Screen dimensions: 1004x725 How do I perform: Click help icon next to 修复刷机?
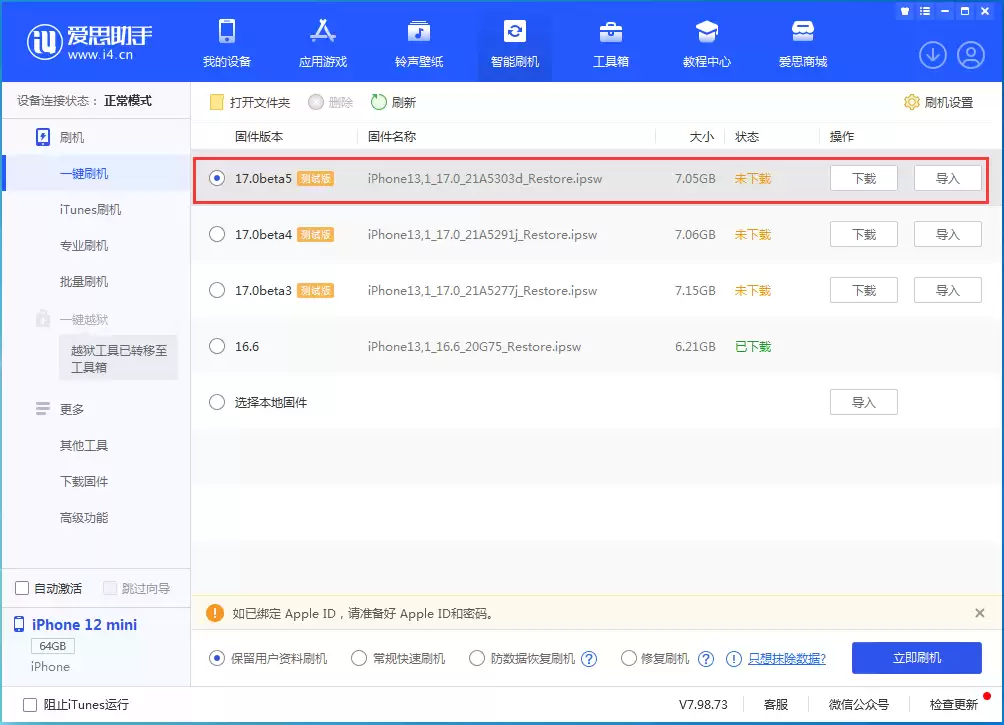[706, 658]
